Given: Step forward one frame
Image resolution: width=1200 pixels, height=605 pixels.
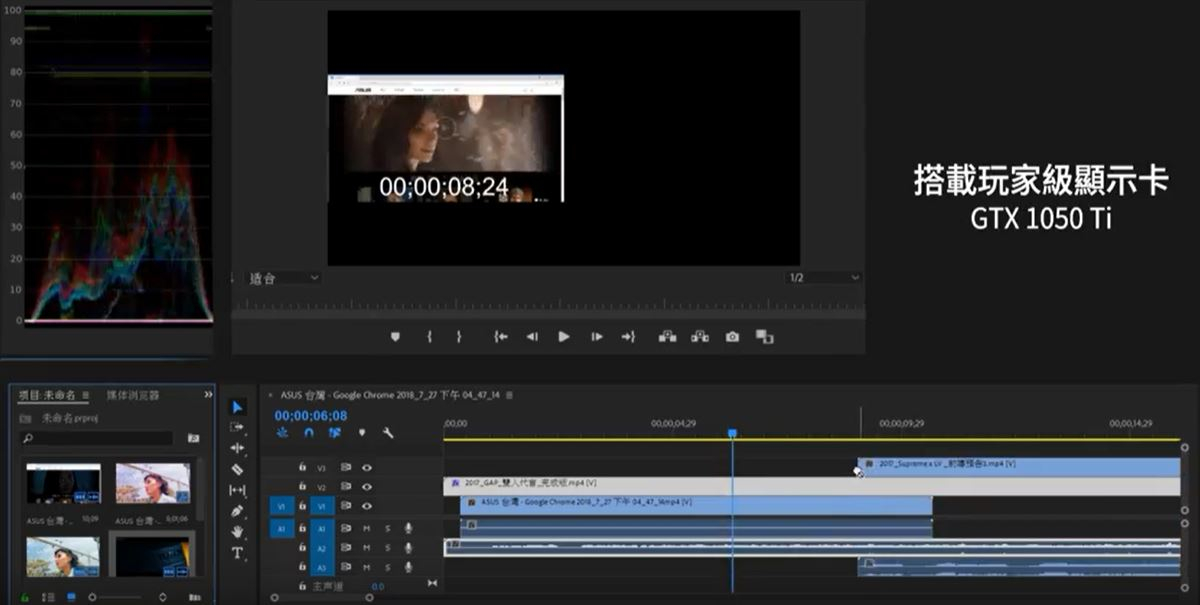Looking at the screenshot, I should [x=597, y=337].
